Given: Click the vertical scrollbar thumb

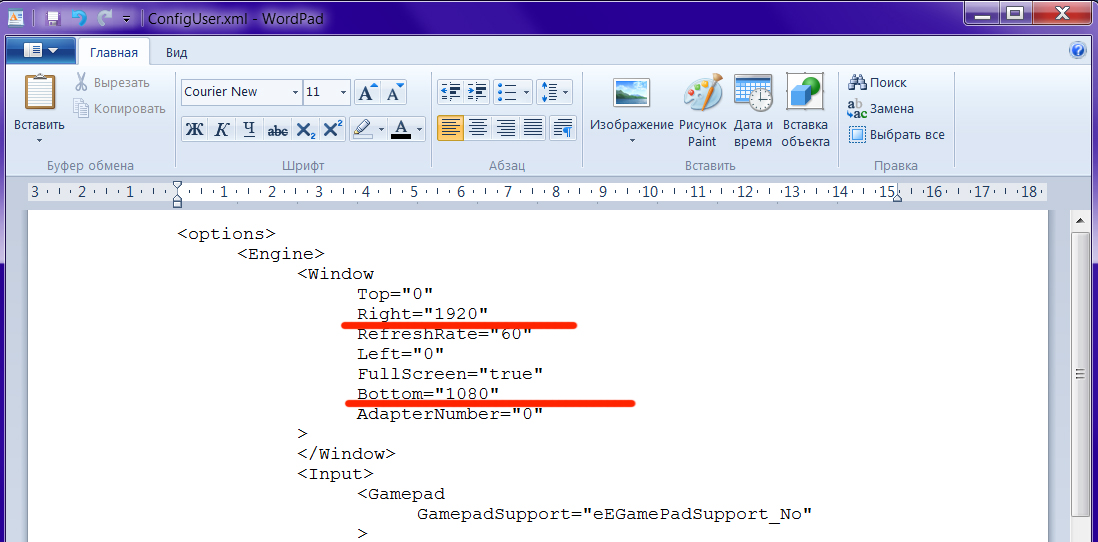Looking at the screenshot, I should [1082, 375].
